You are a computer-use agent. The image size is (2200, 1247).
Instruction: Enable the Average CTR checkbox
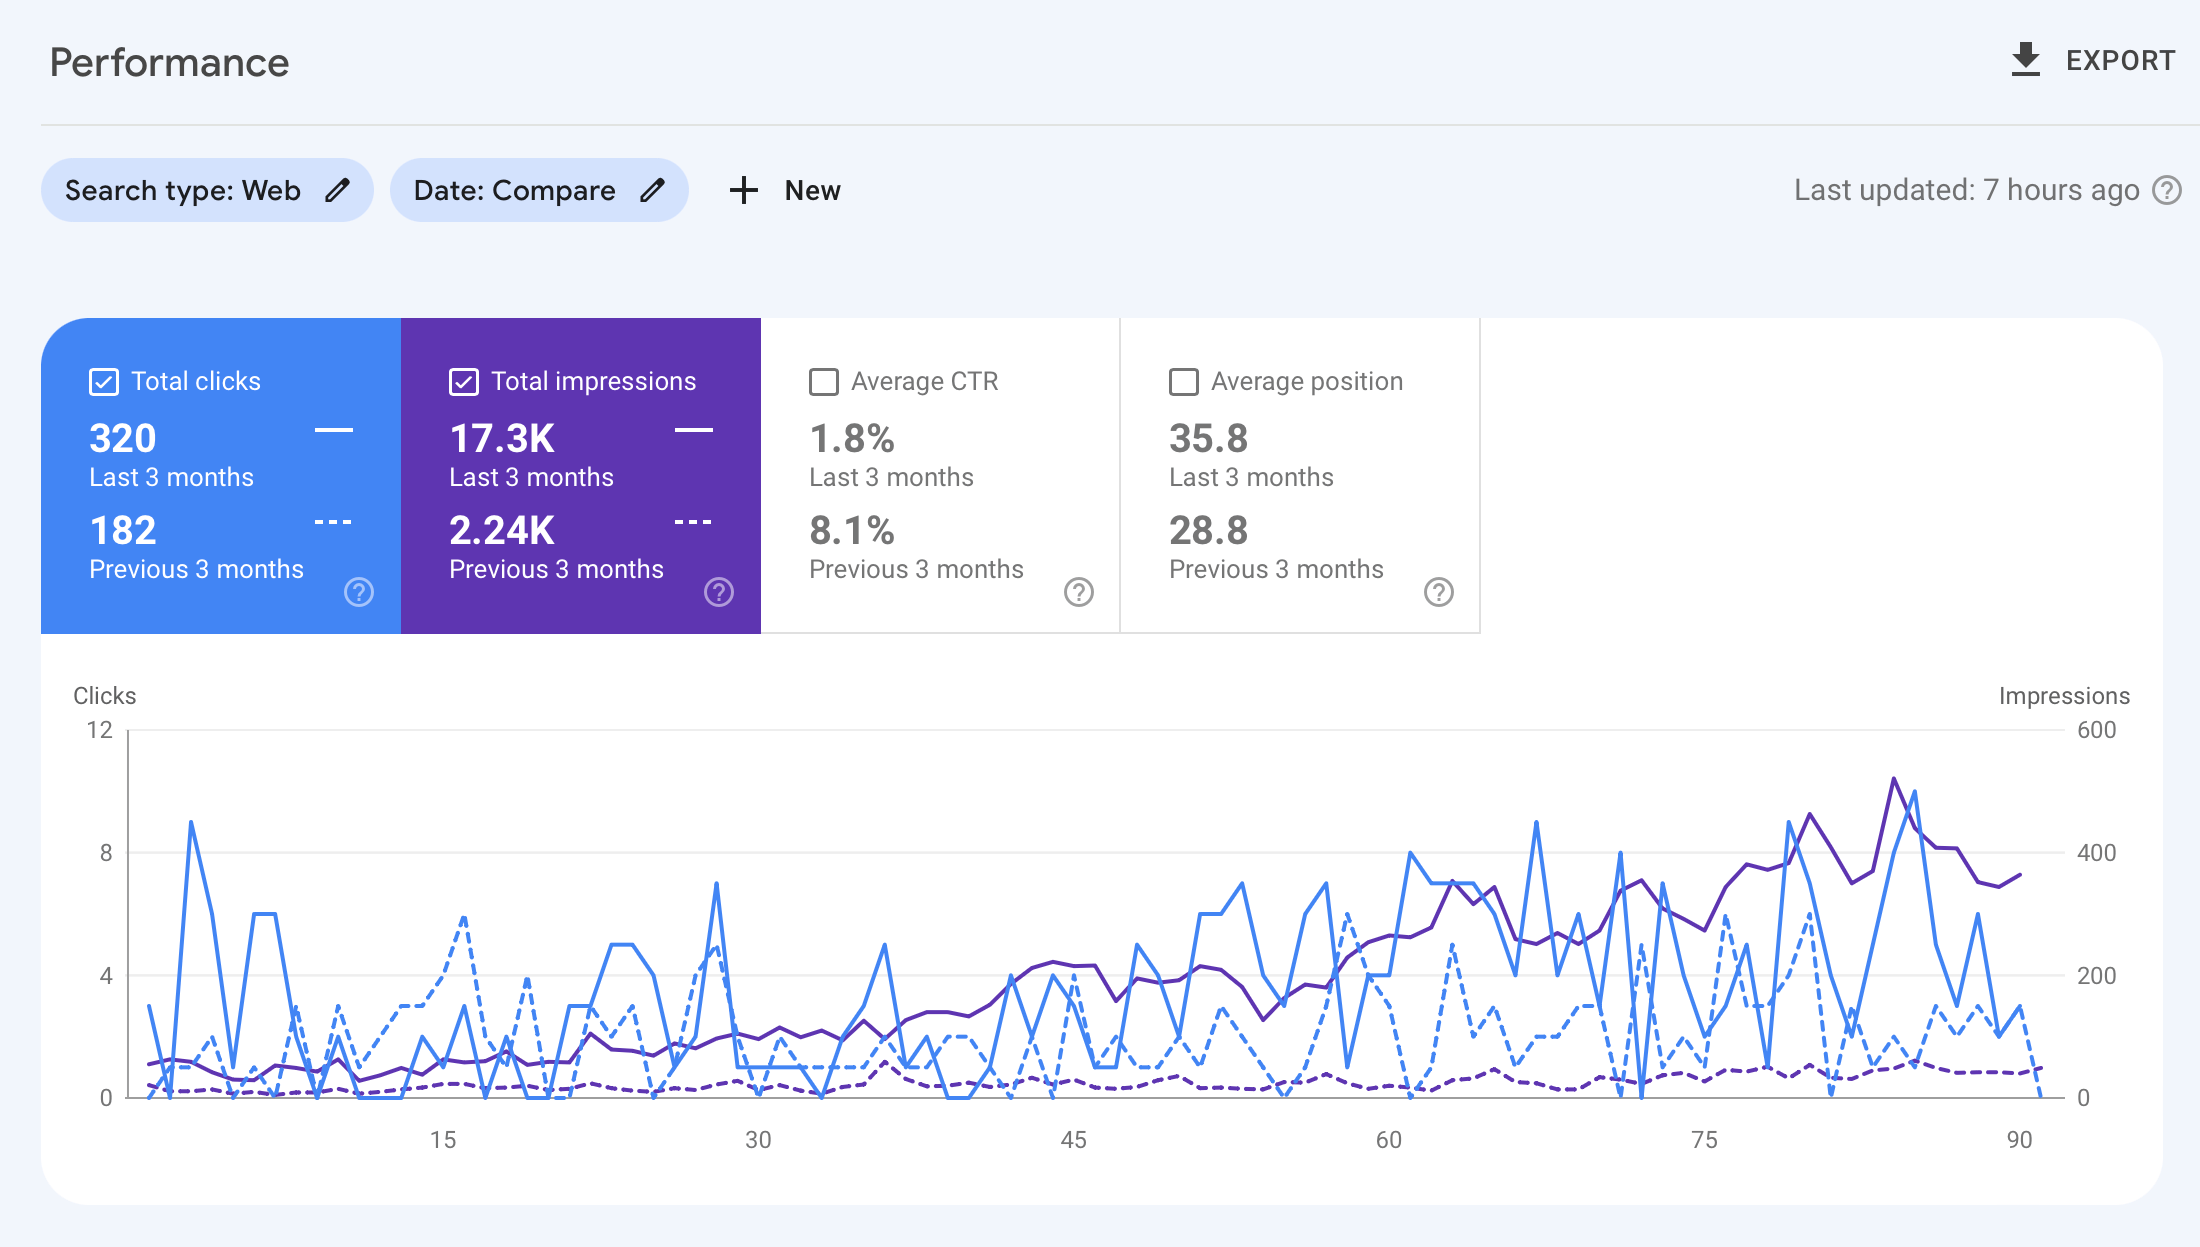(823, 381)
